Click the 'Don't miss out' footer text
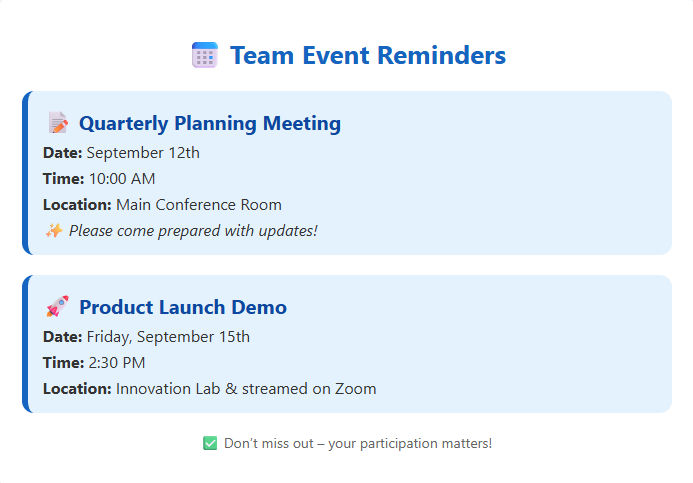 coord(357,443)
